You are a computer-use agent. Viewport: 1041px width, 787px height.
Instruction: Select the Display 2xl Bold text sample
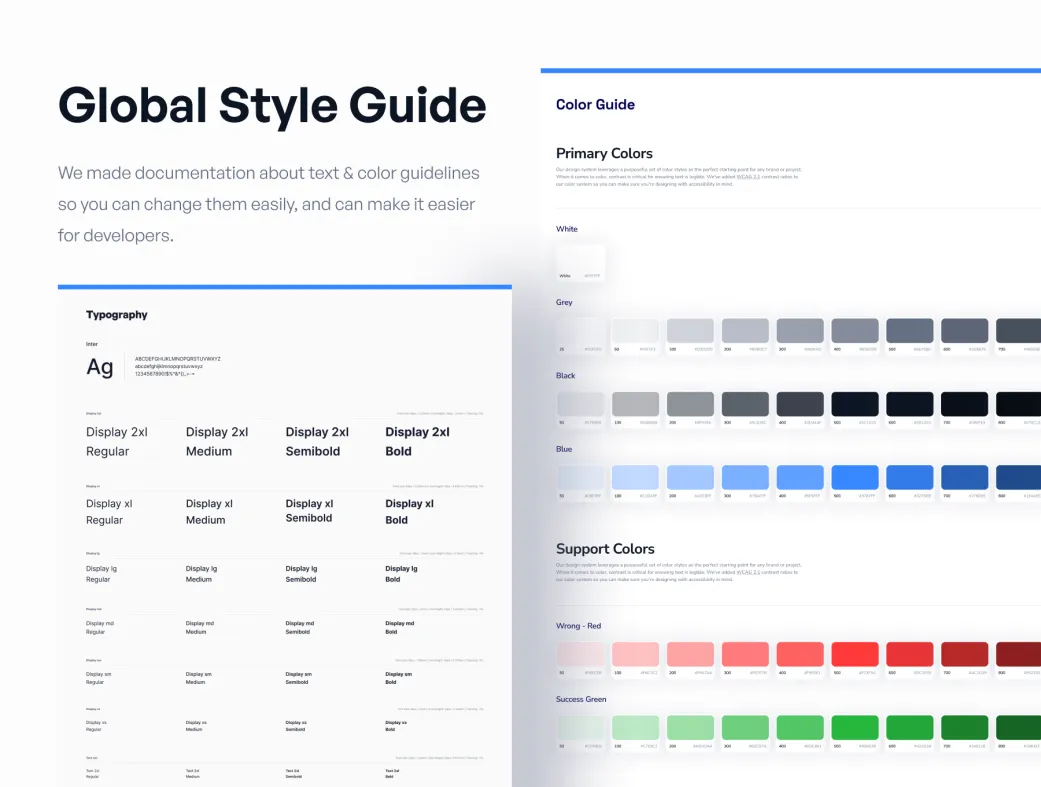point(417,441)
